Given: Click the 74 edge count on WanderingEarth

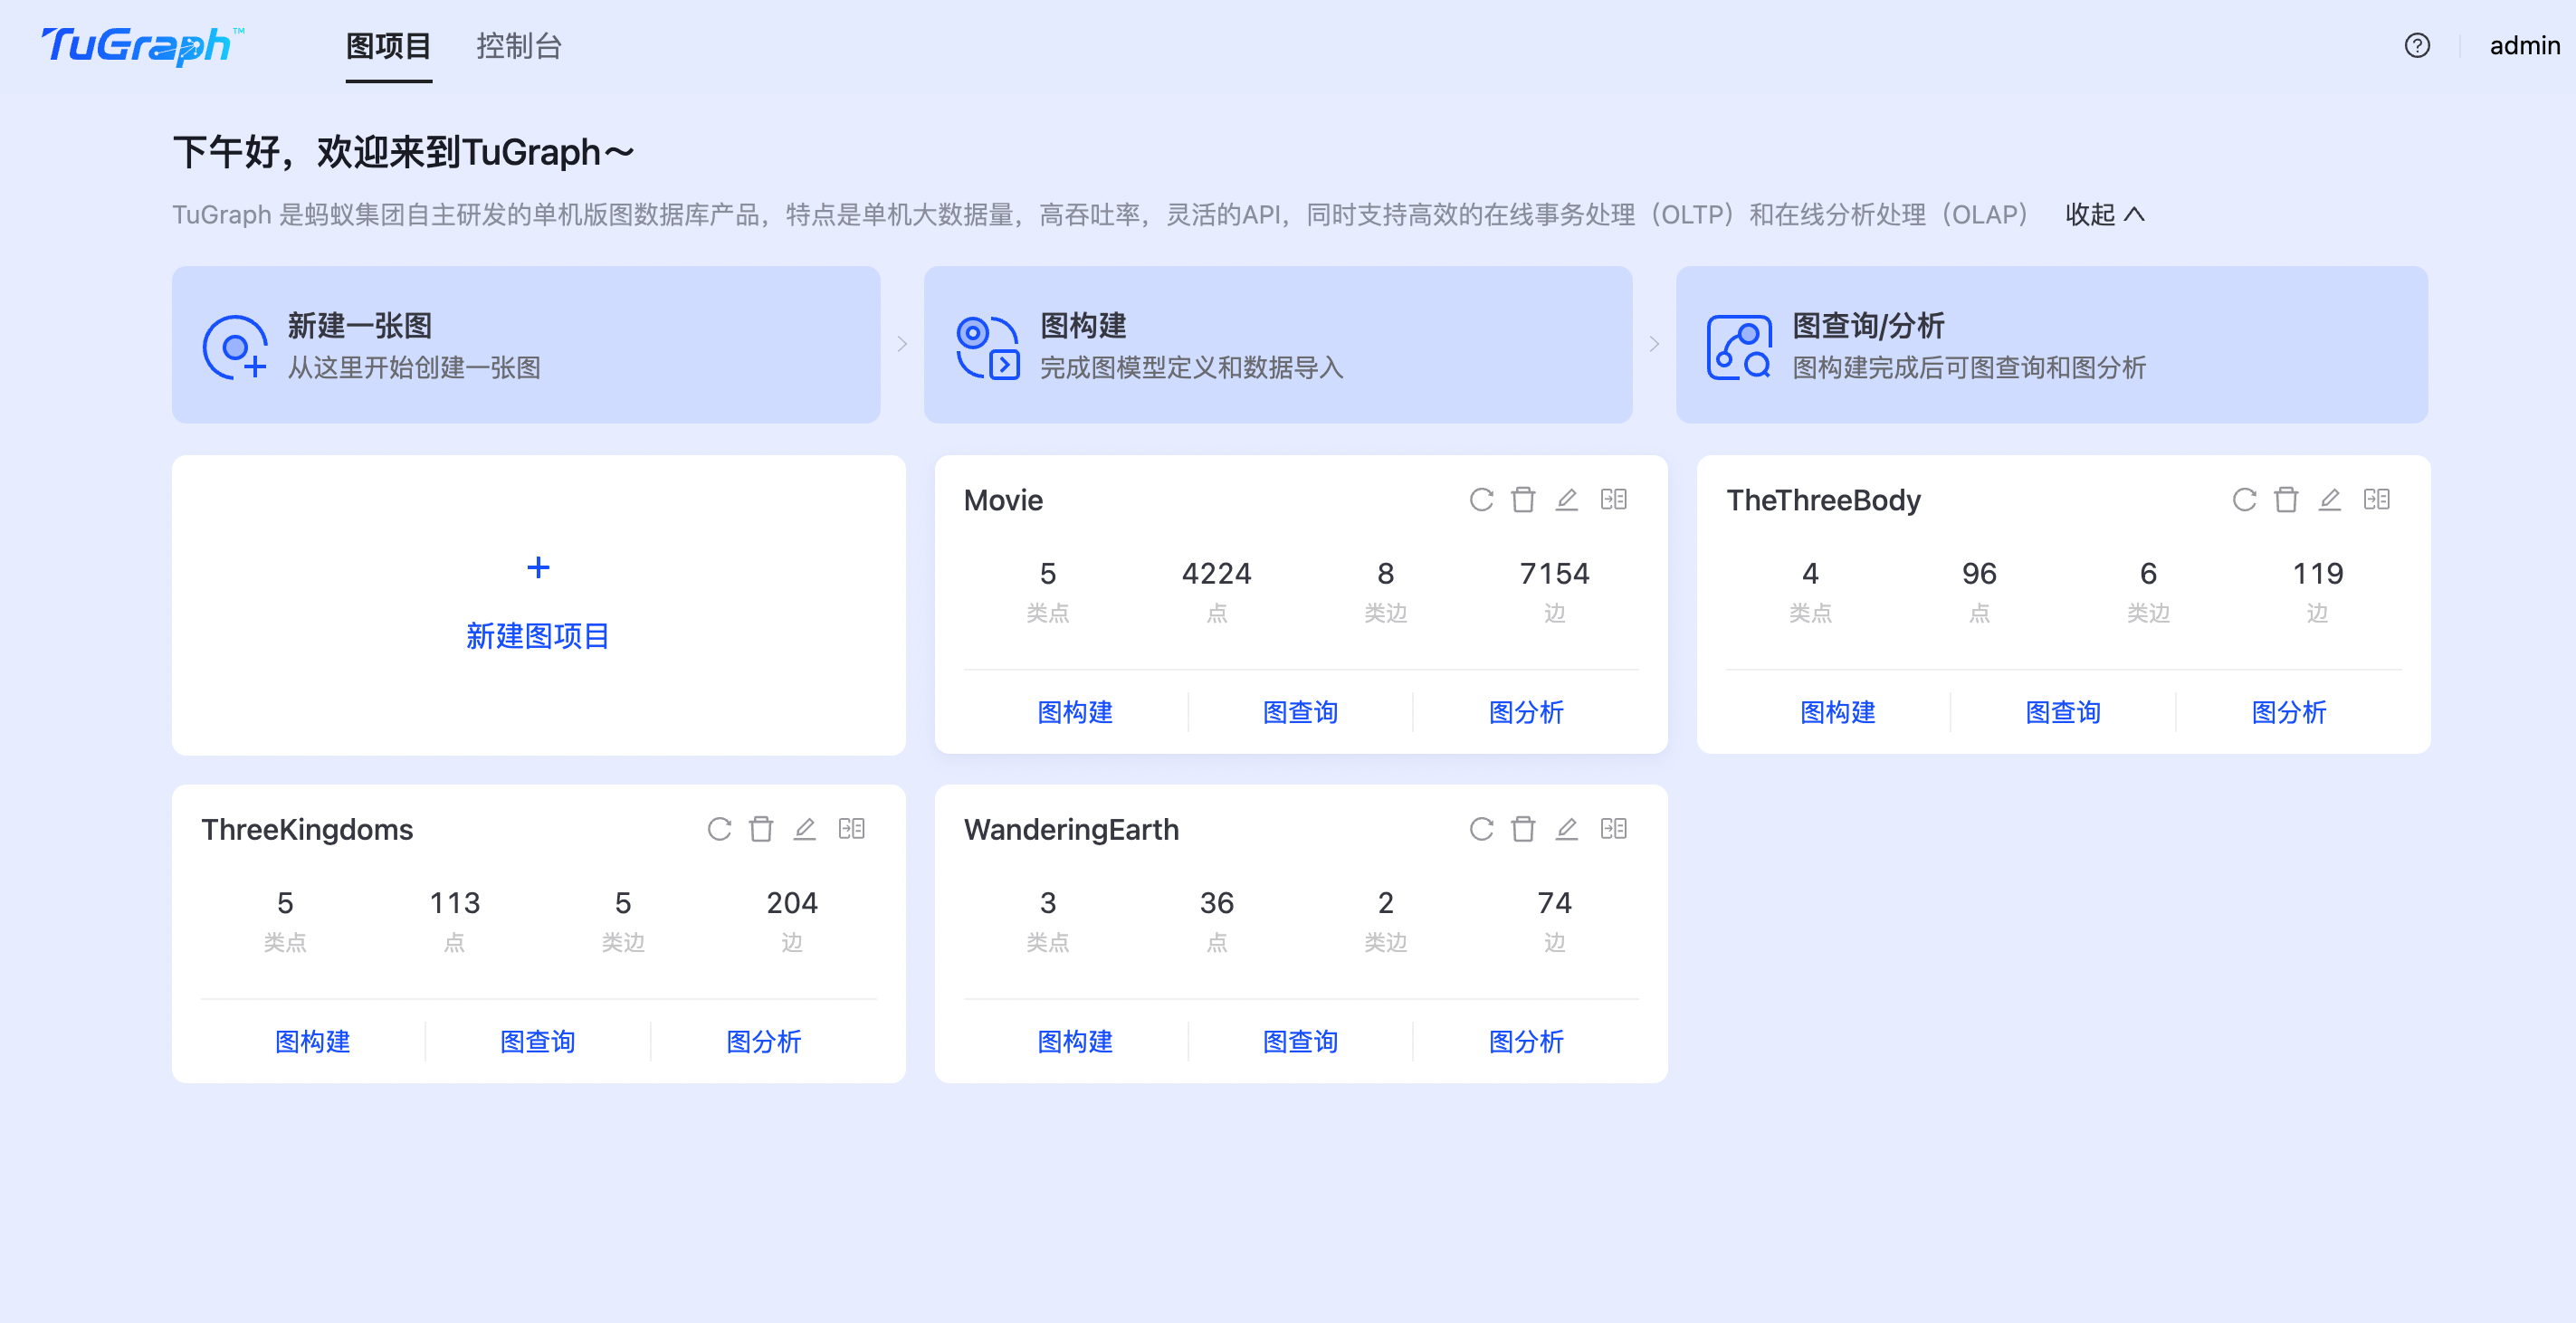Looking at the screenshot, I should [1554, 903].
